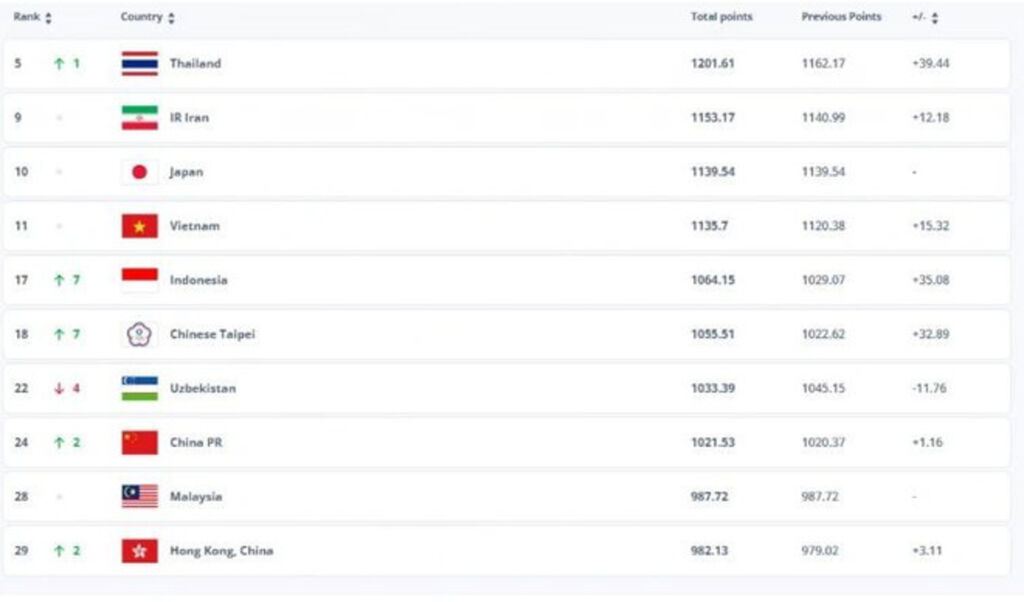The height and width of the screenshot is (602, 1024).
Task: Select the Hong Kong, China row name
Action: tap(221, 551)
